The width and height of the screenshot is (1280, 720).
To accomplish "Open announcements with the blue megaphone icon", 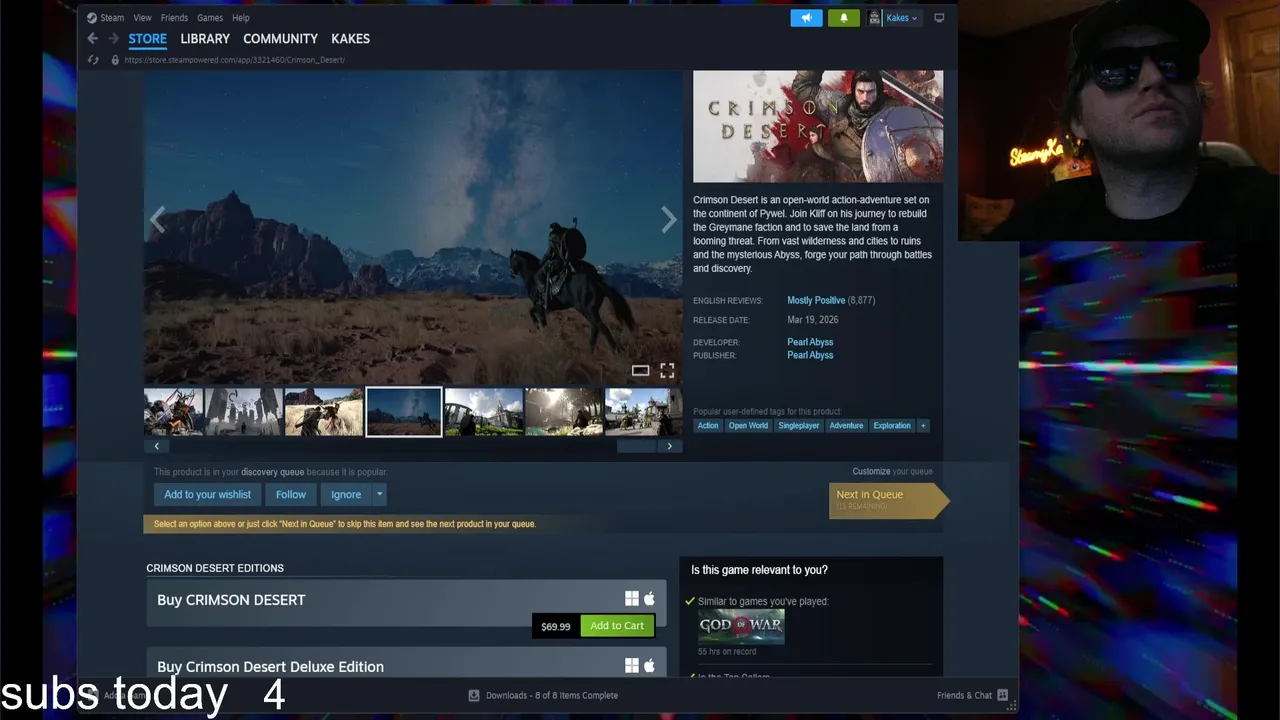I will pos(806,18).
